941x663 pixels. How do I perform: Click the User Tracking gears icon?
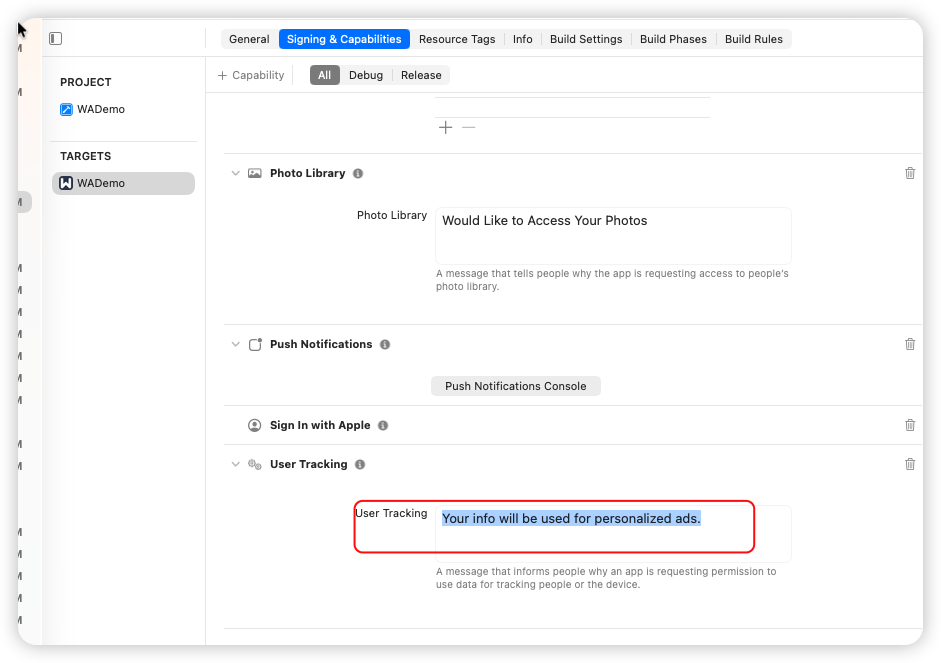(255, 464)
